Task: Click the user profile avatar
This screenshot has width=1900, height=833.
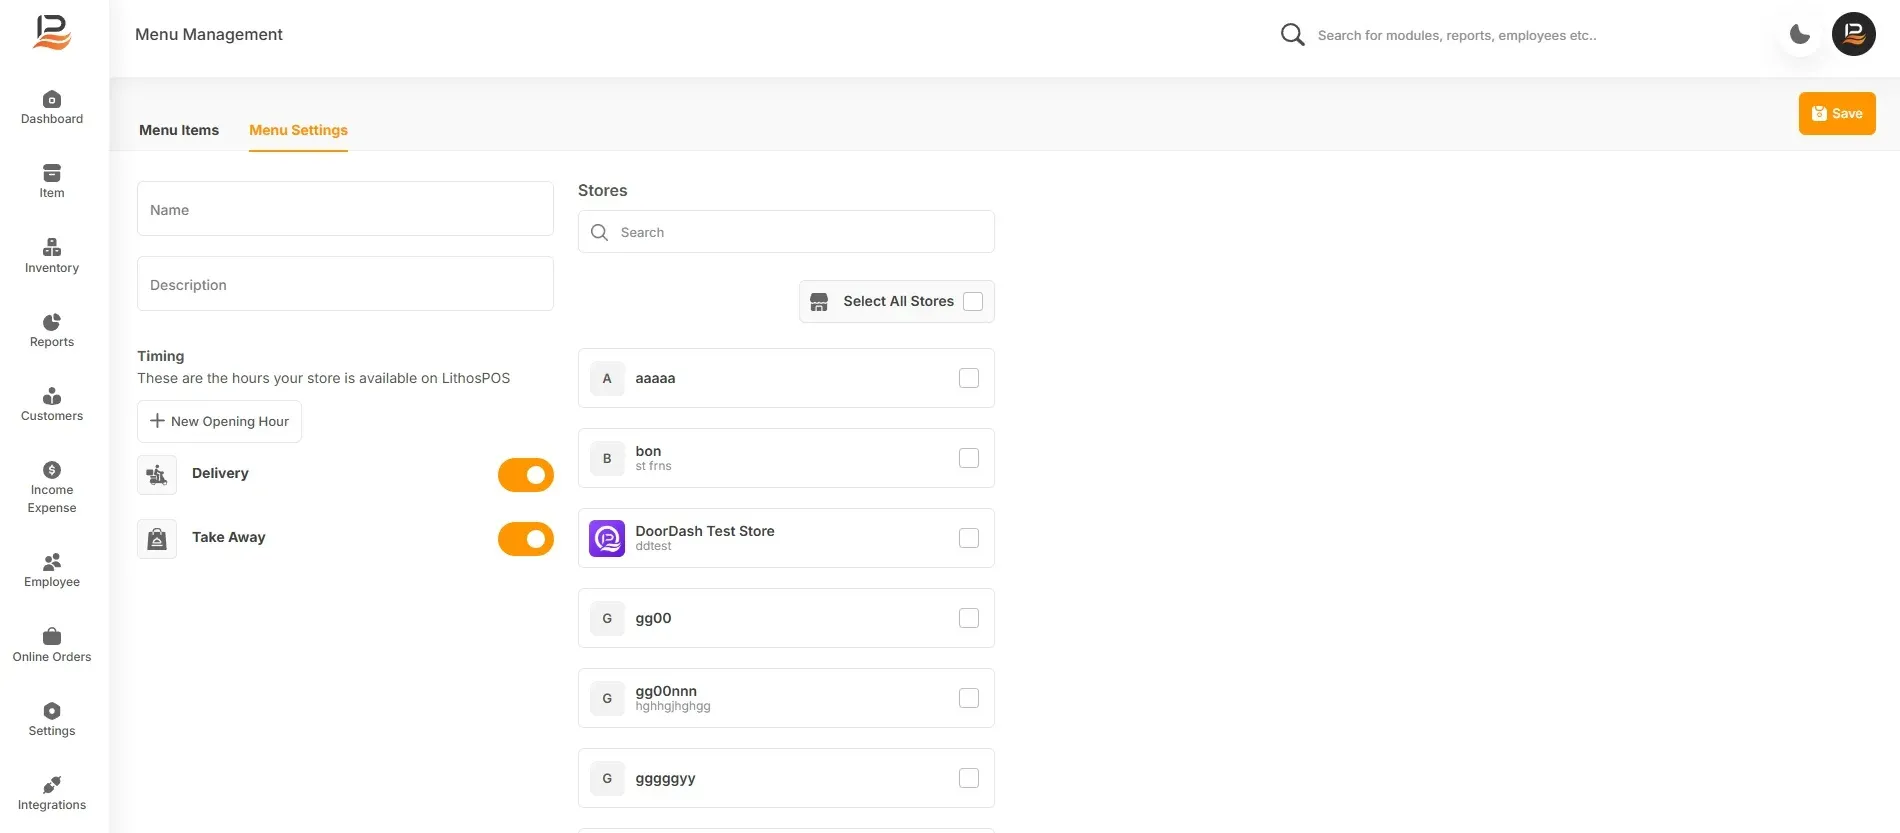Action: [1854, 34]
